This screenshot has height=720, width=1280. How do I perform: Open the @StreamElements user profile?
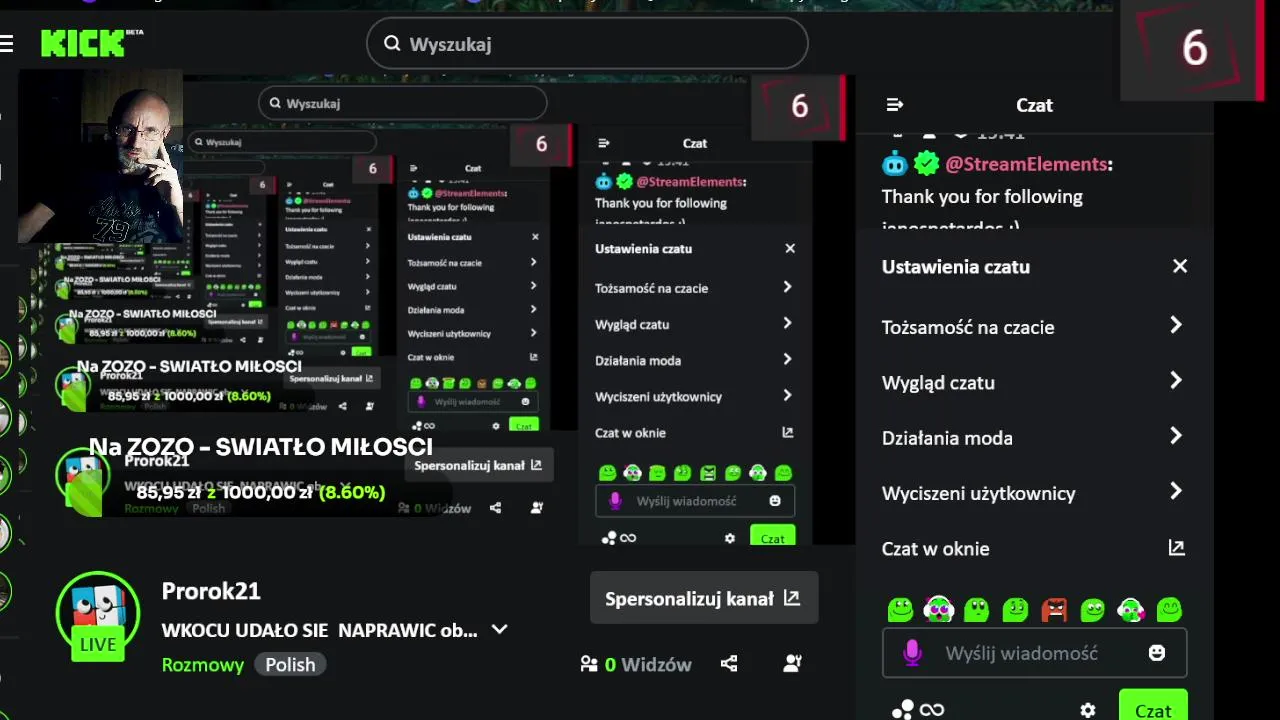[1026, 164]
